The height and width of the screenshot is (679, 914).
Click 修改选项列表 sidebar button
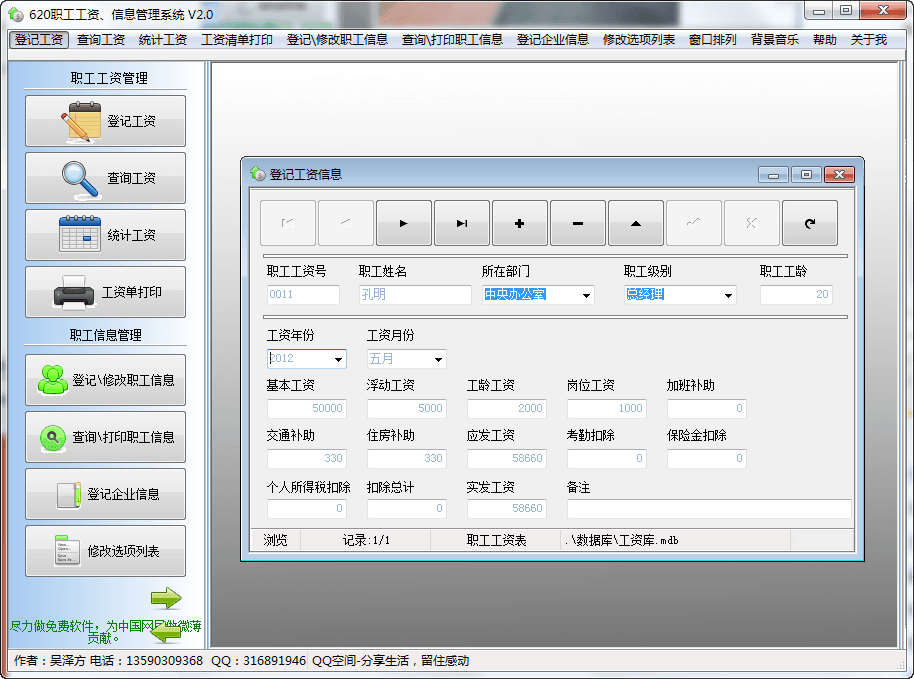[105, 551]
